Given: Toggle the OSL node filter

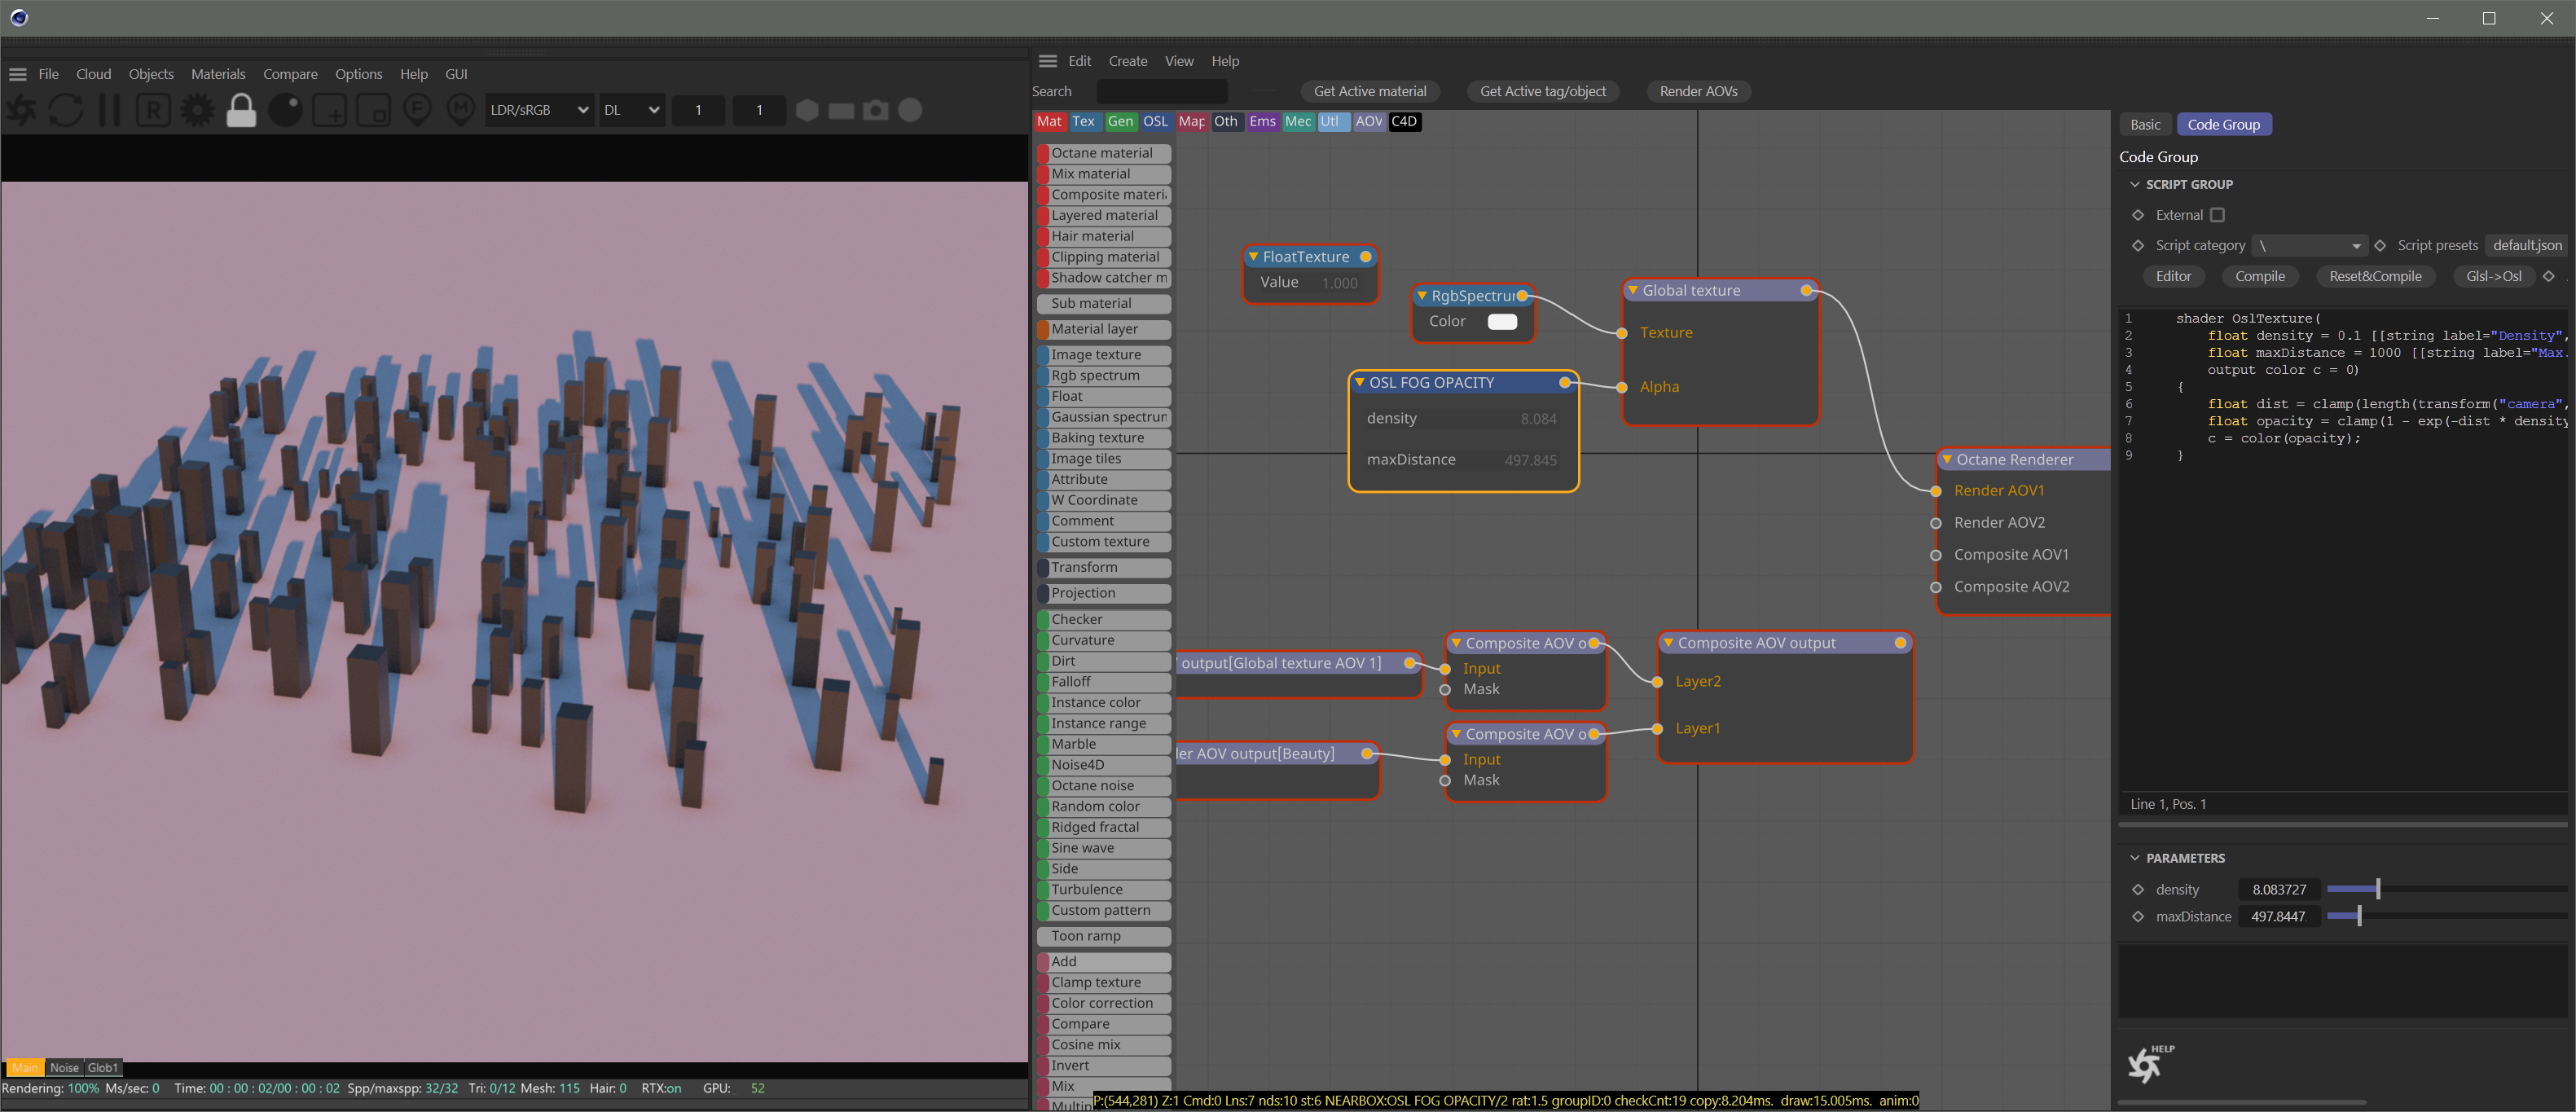Looking at the screenshot, I should coord(1155,121).
